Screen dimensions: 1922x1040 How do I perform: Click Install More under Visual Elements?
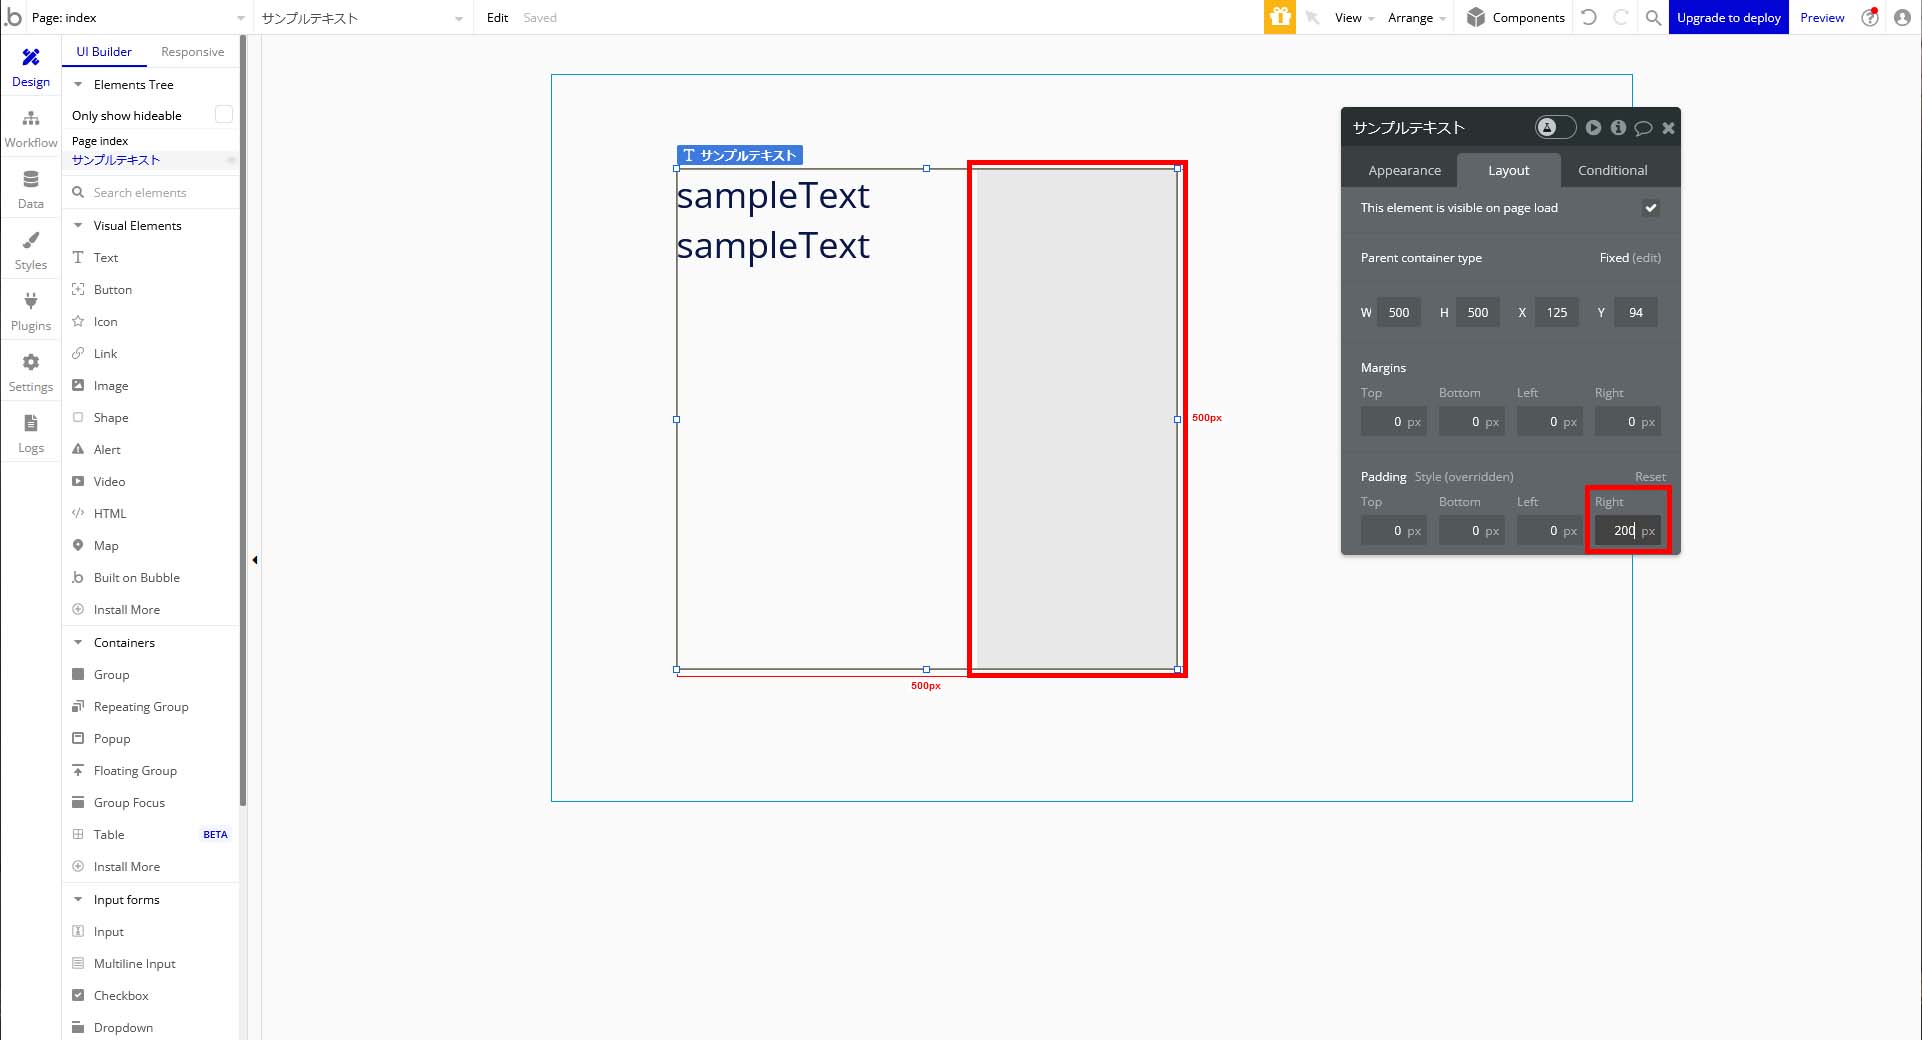pyautogui.click(x=126, y=609)
